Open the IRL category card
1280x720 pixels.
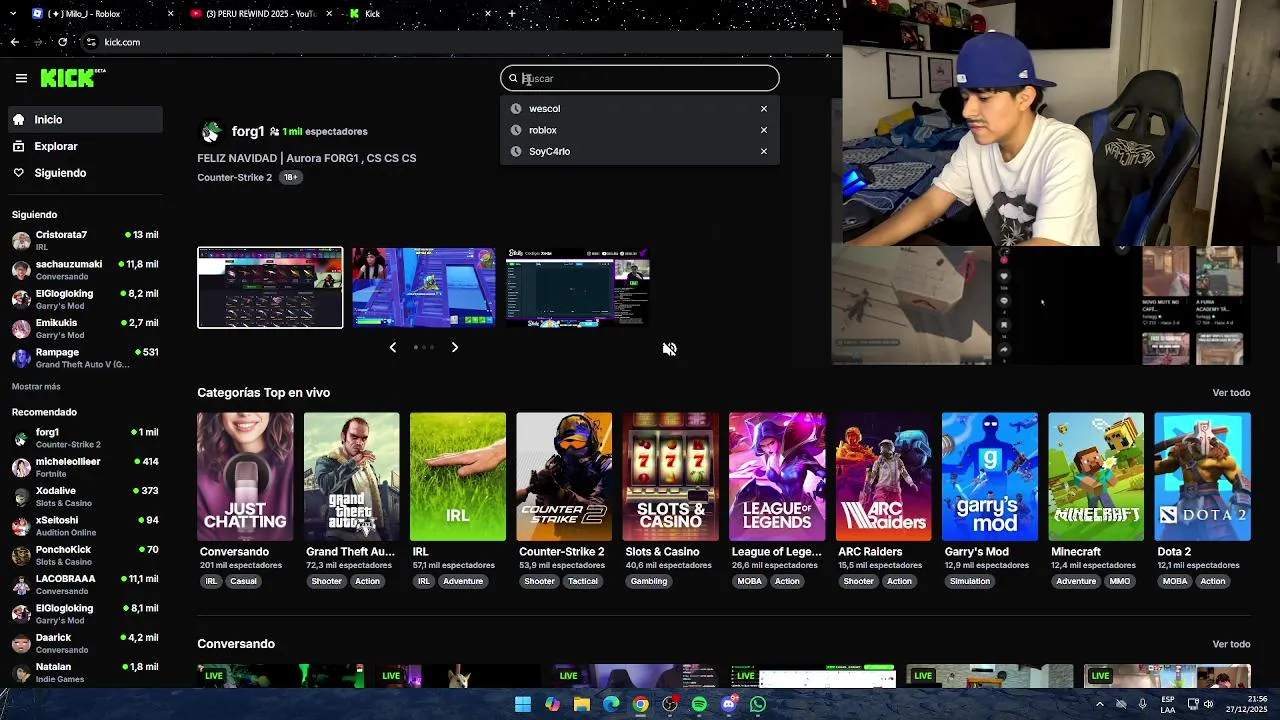point(458,477)
